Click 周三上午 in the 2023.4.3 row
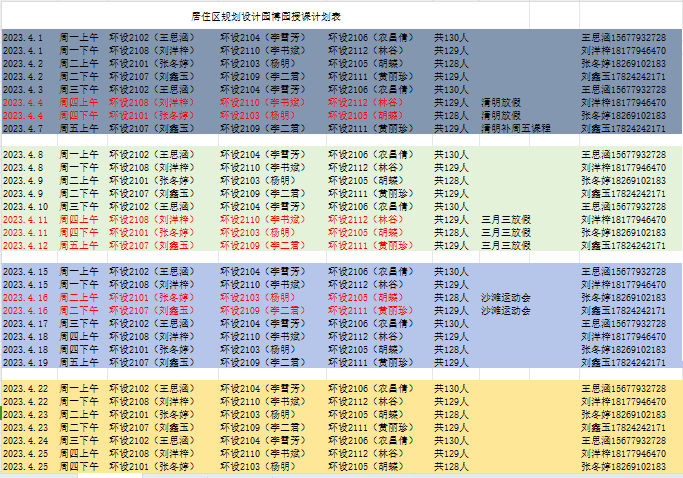Viewport: 683px width, 478px height. coord(79,89)
